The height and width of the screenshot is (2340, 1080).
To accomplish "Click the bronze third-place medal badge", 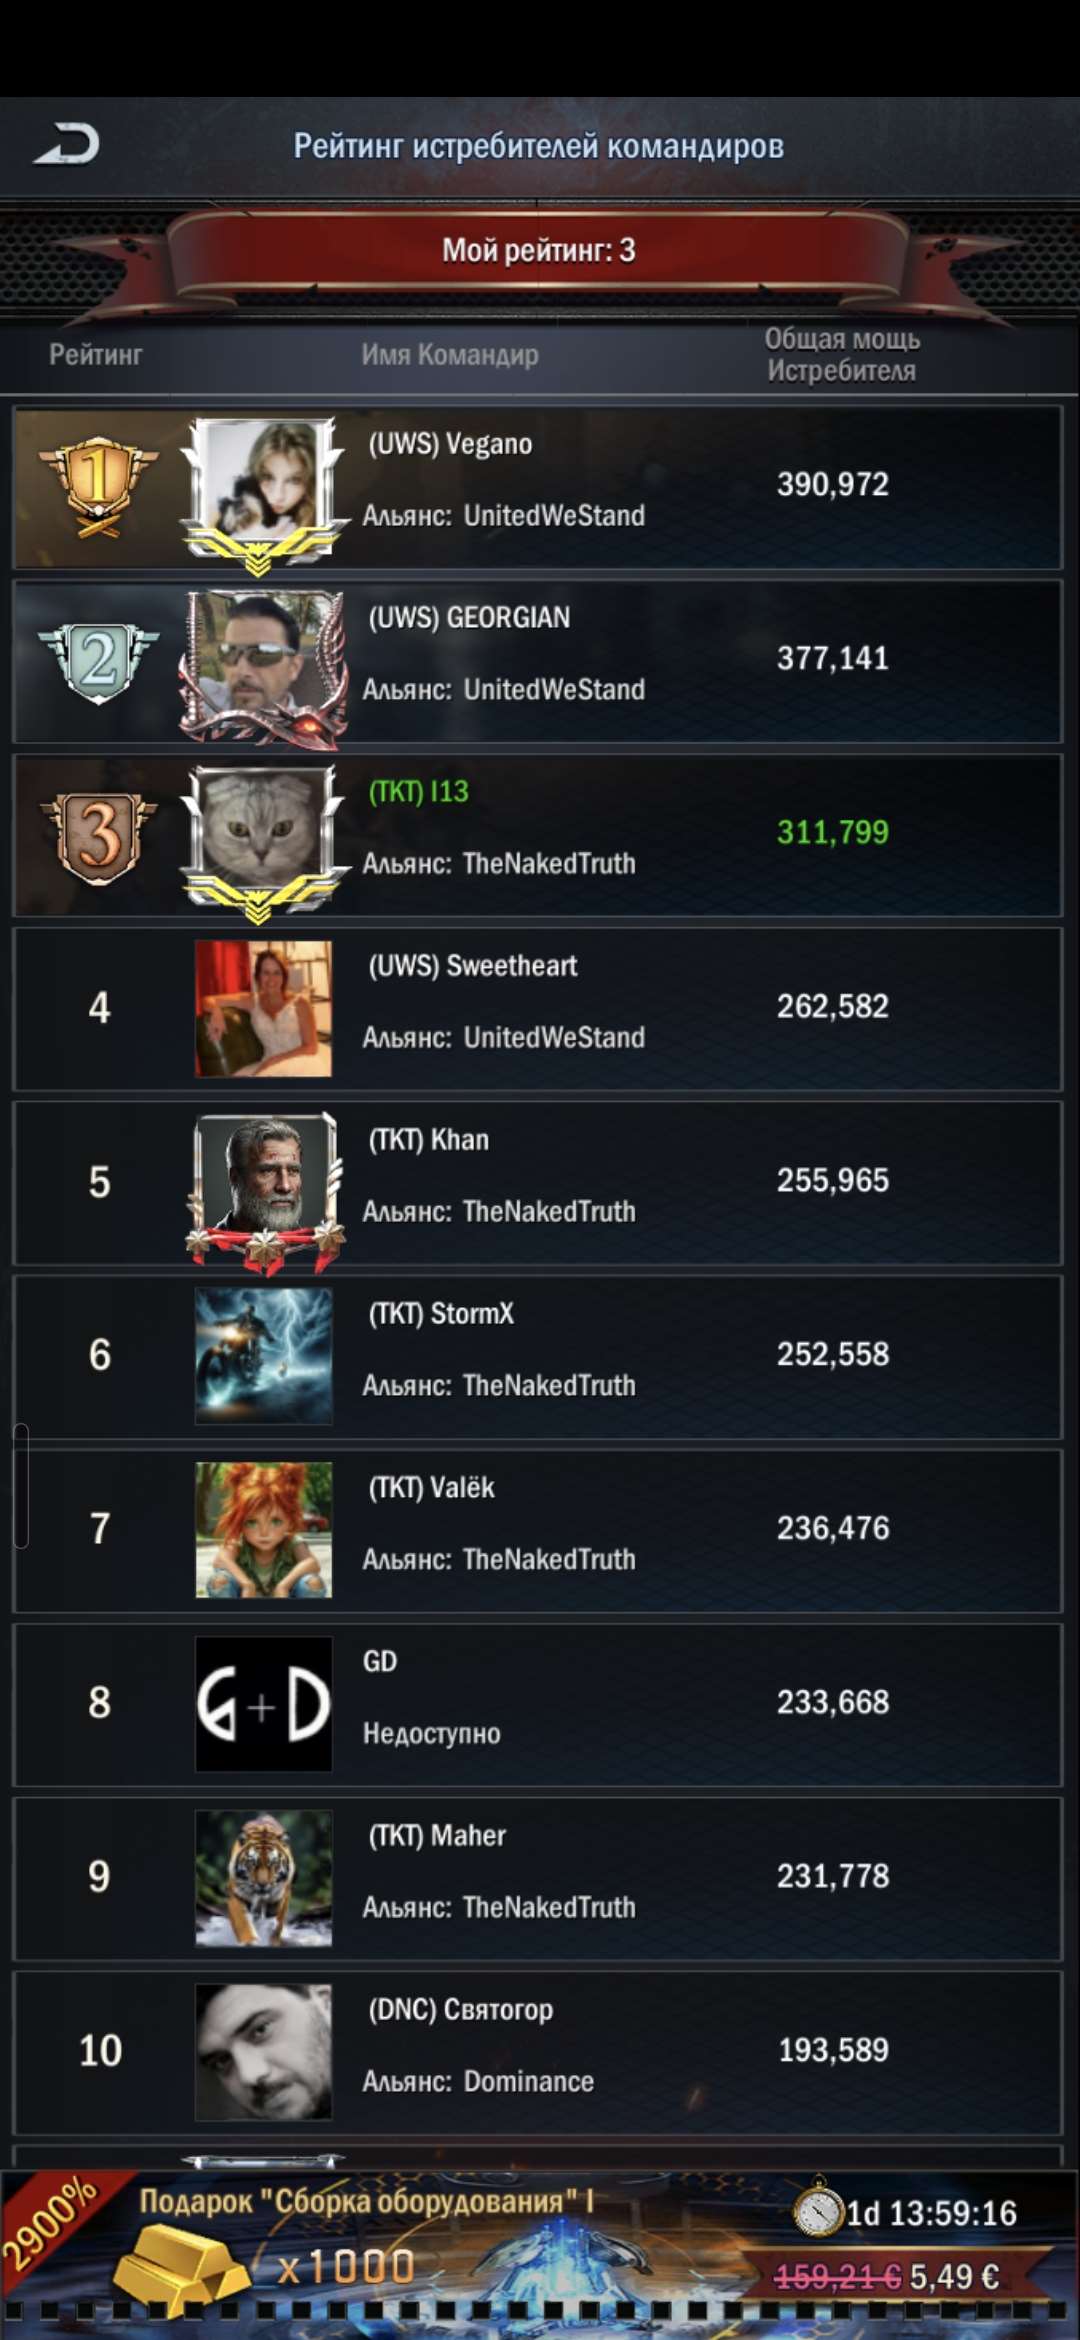I will 98,836.
